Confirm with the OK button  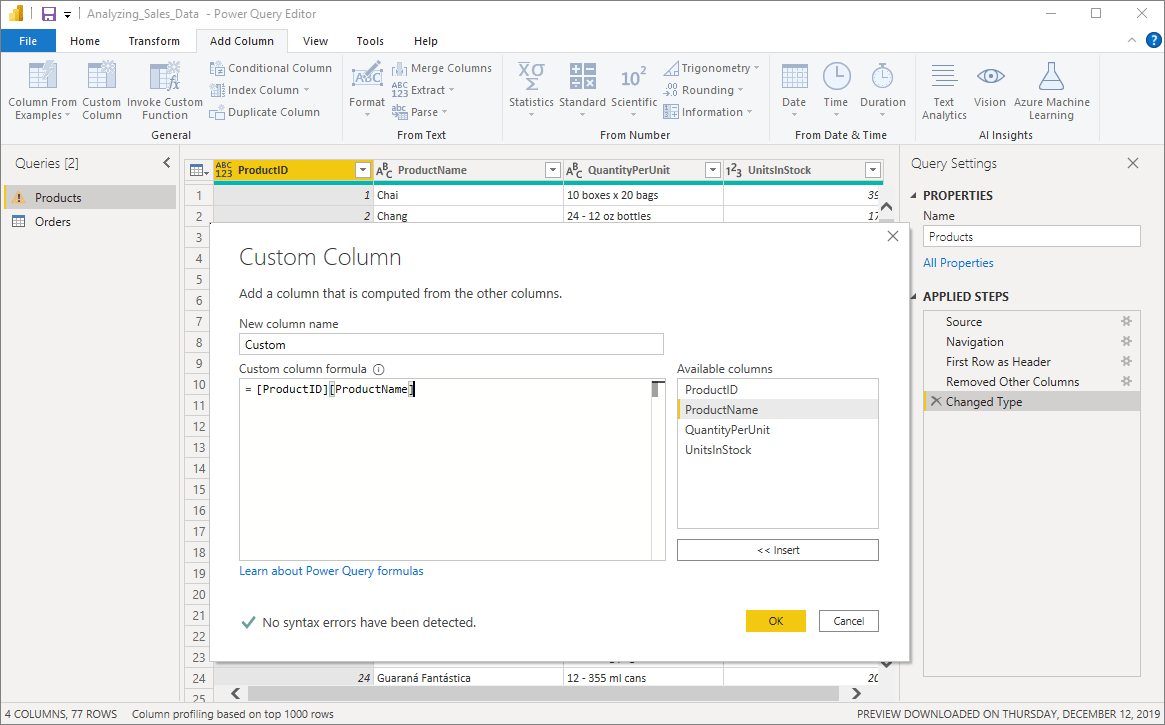pos(775,620)
